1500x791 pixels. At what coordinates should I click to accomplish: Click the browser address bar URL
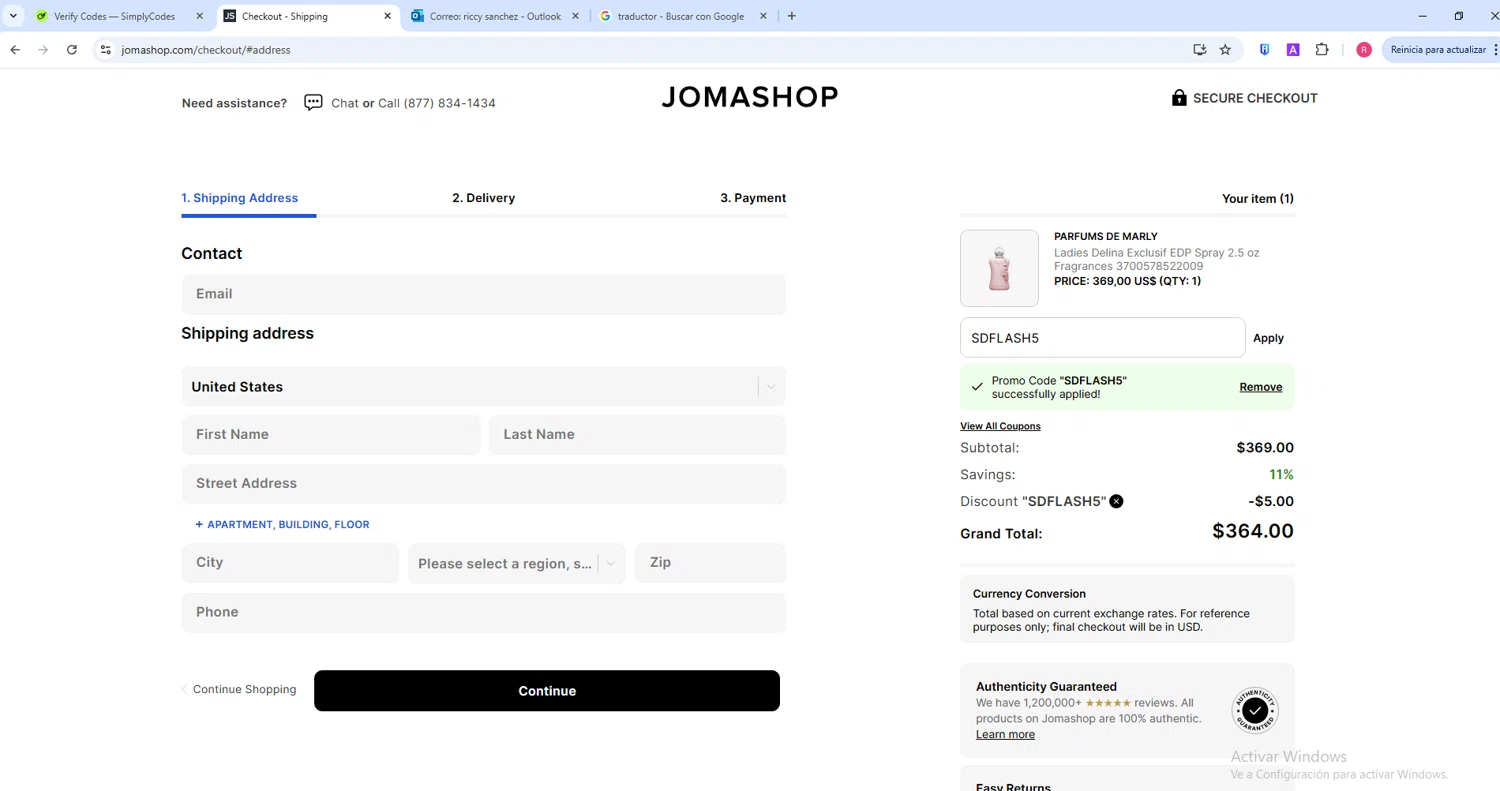coord(206,49)
